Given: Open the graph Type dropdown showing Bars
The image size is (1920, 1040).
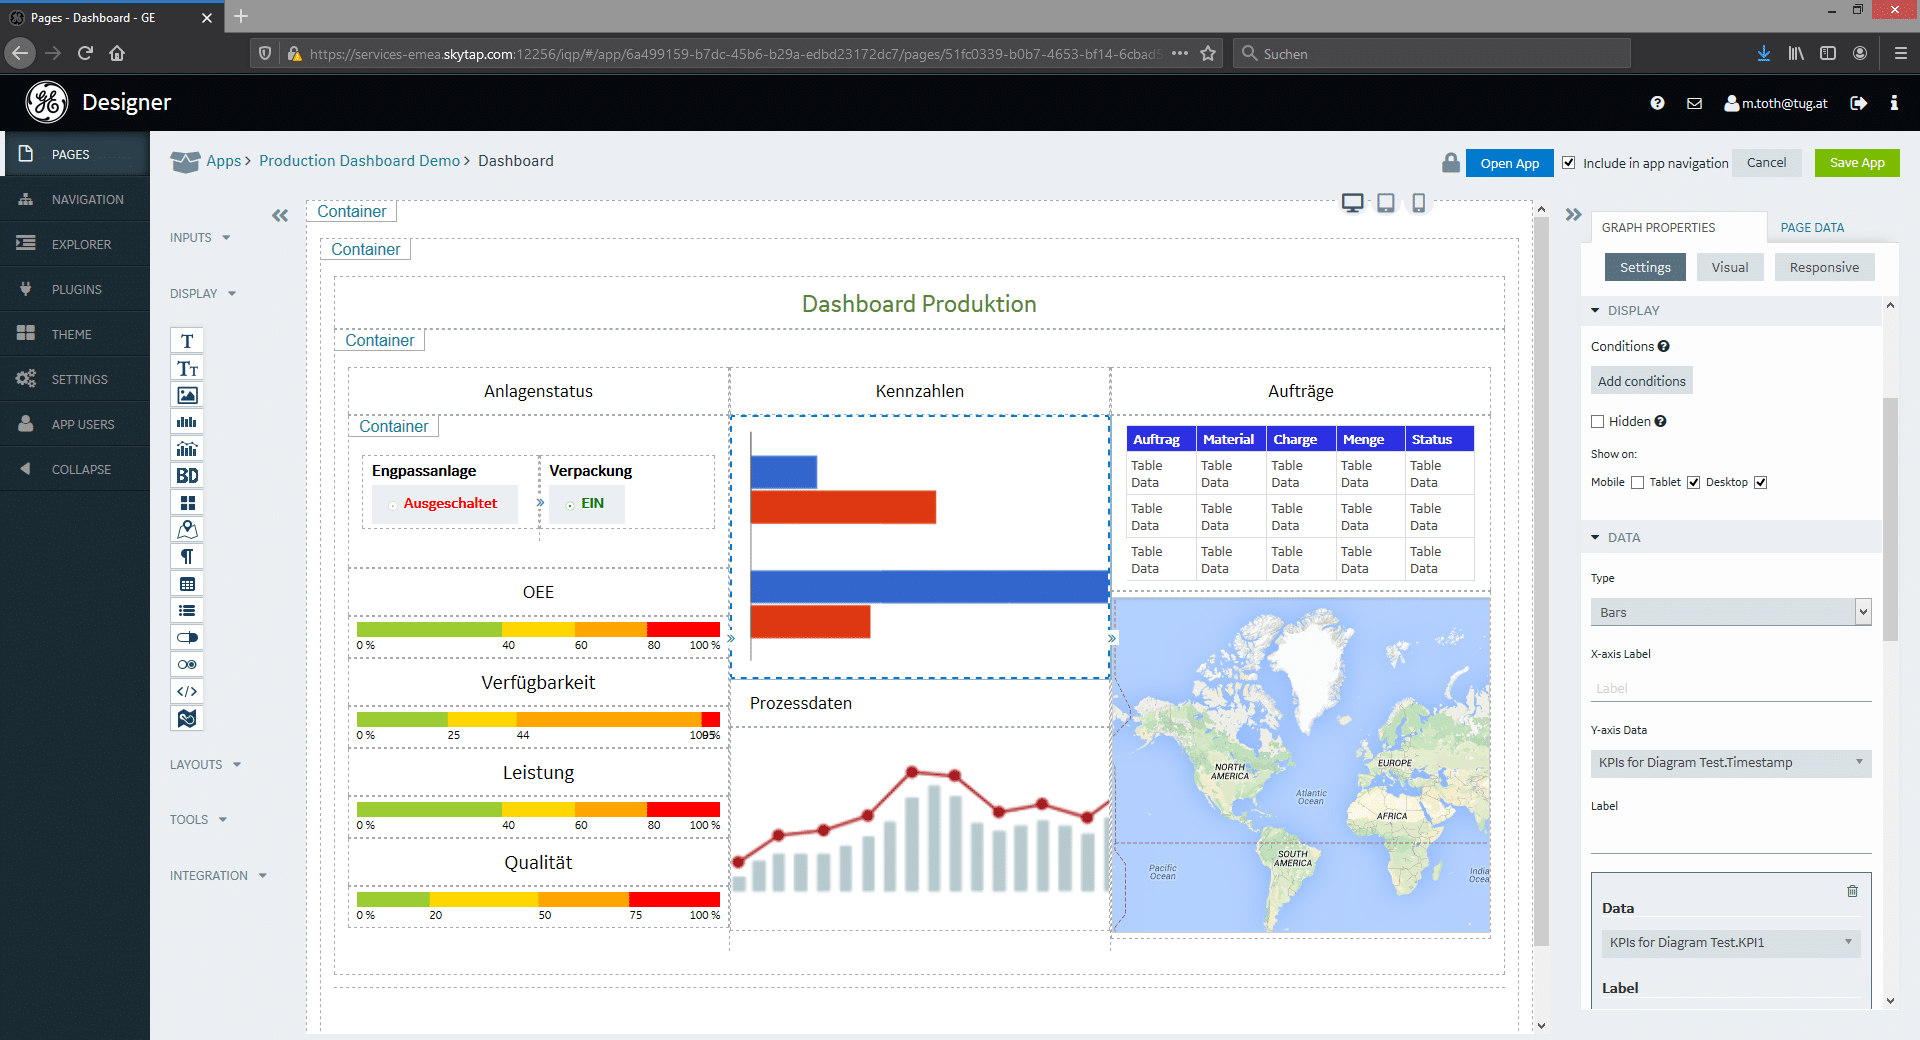Looking at the screenshot, I should coord(1730,612).
